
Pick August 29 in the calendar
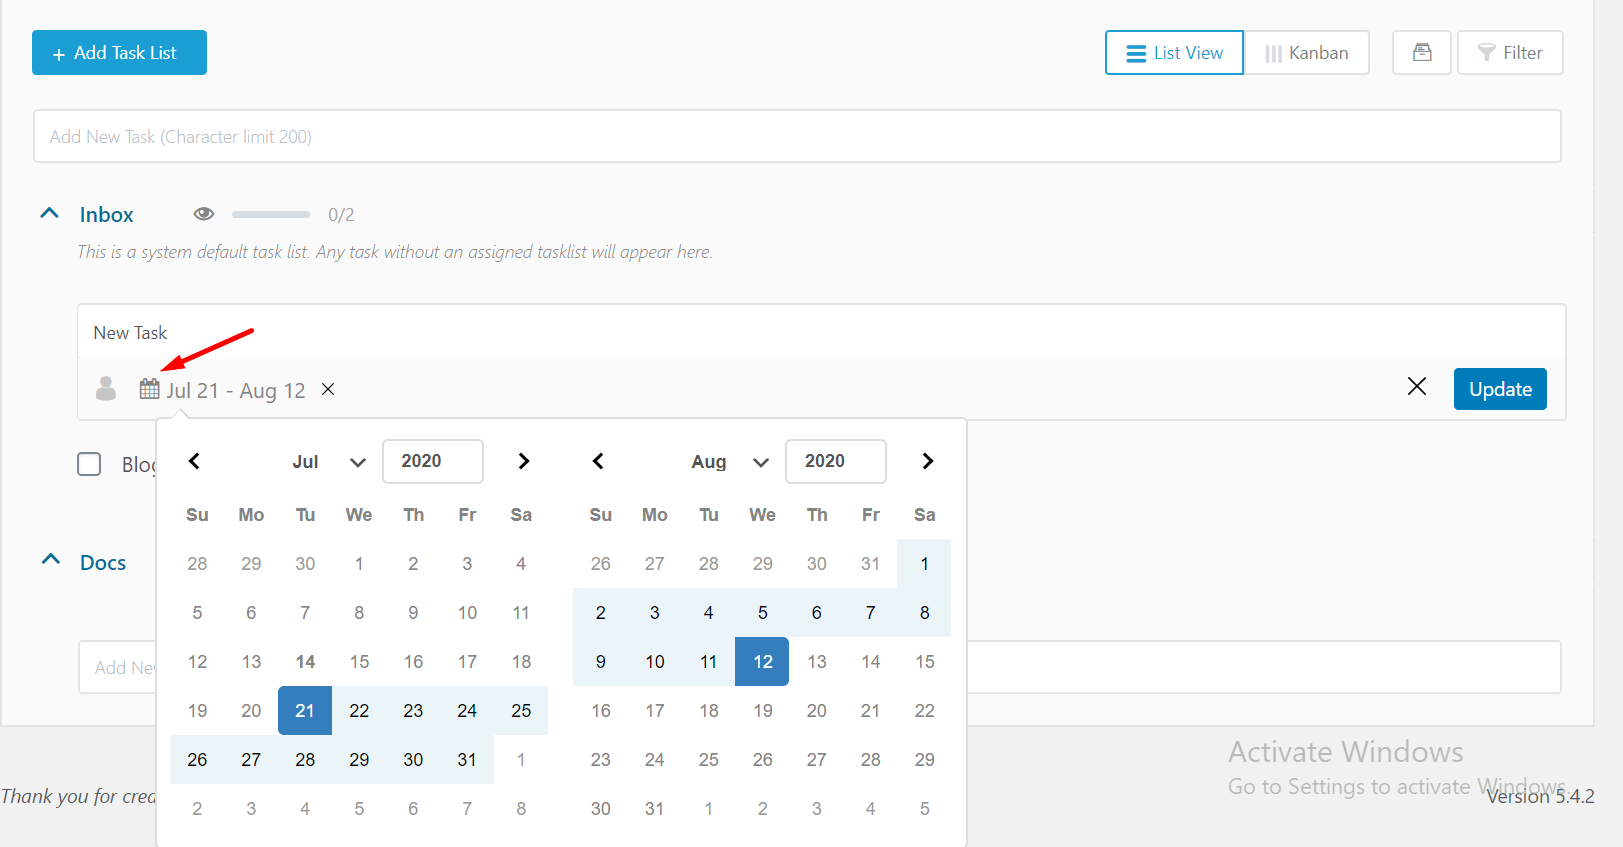click(x=924, y=760)
